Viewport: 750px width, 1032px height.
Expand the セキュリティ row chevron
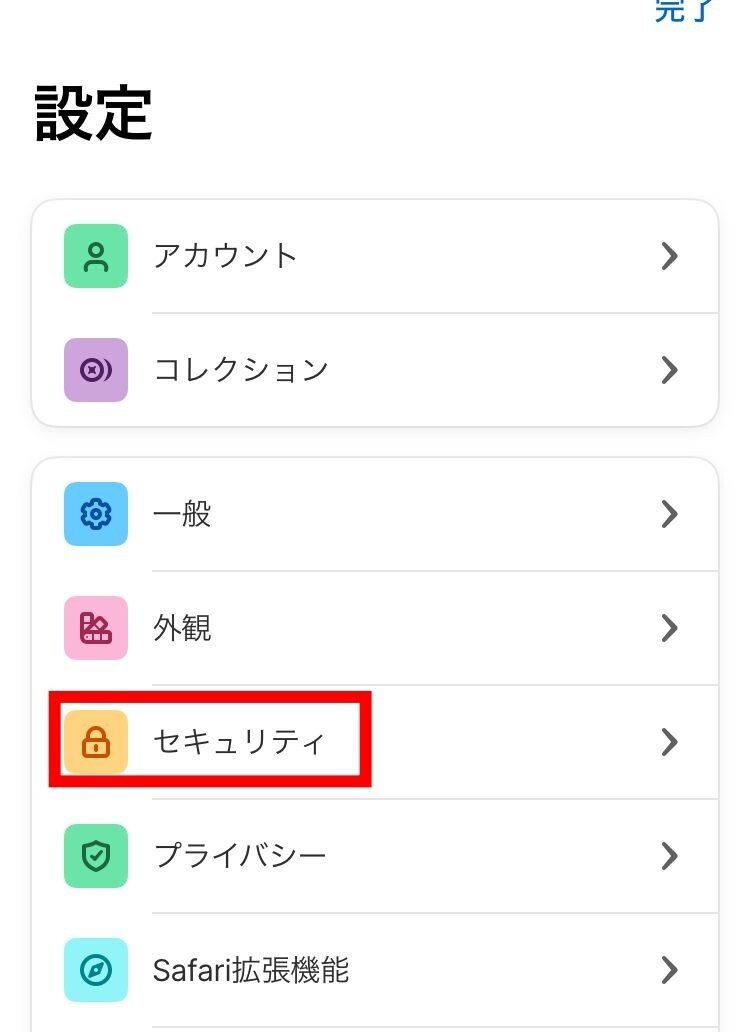click(670, 742)
